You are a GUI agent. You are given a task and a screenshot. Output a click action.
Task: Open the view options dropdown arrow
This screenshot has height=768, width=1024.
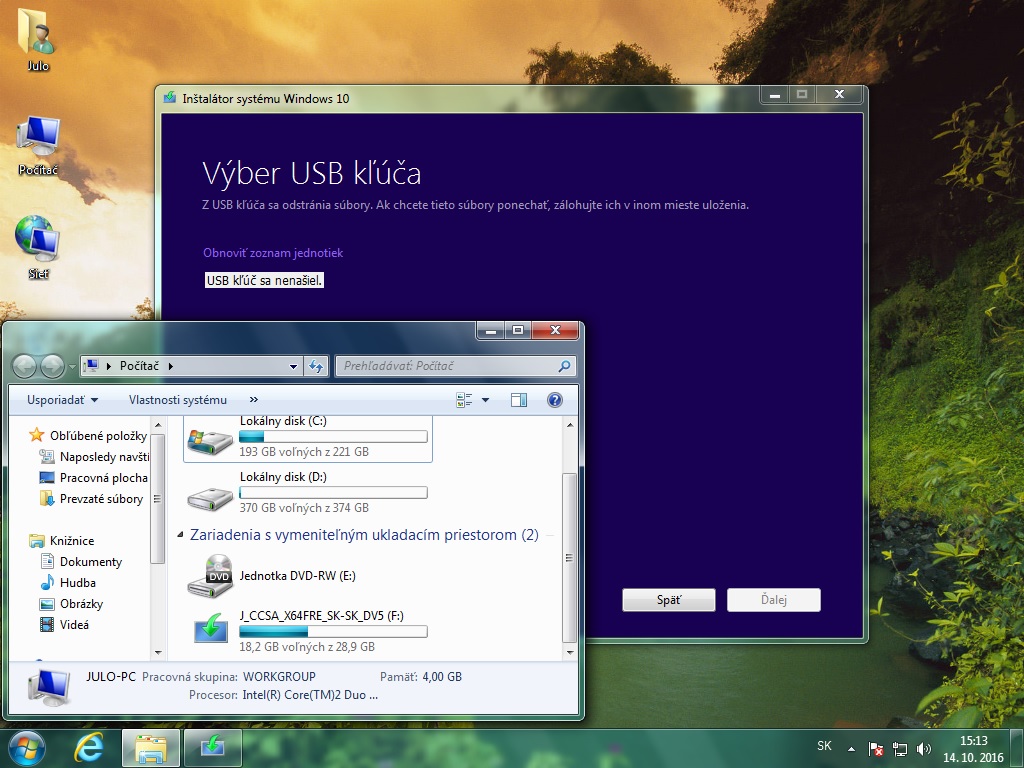(485, 400)
